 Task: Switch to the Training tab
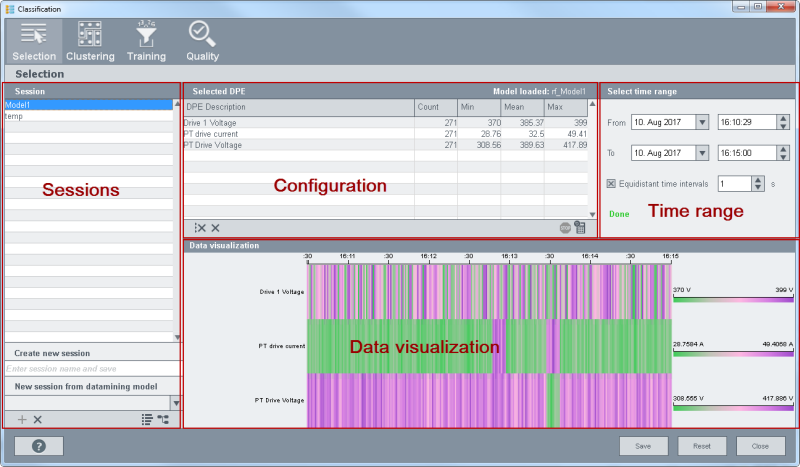[x=146, y=41]
